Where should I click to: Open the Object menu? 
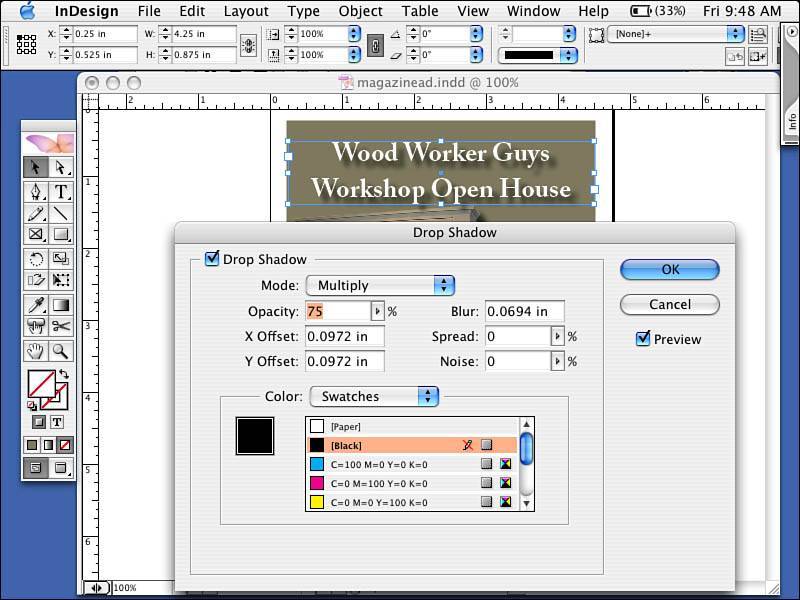click(360, 11)
